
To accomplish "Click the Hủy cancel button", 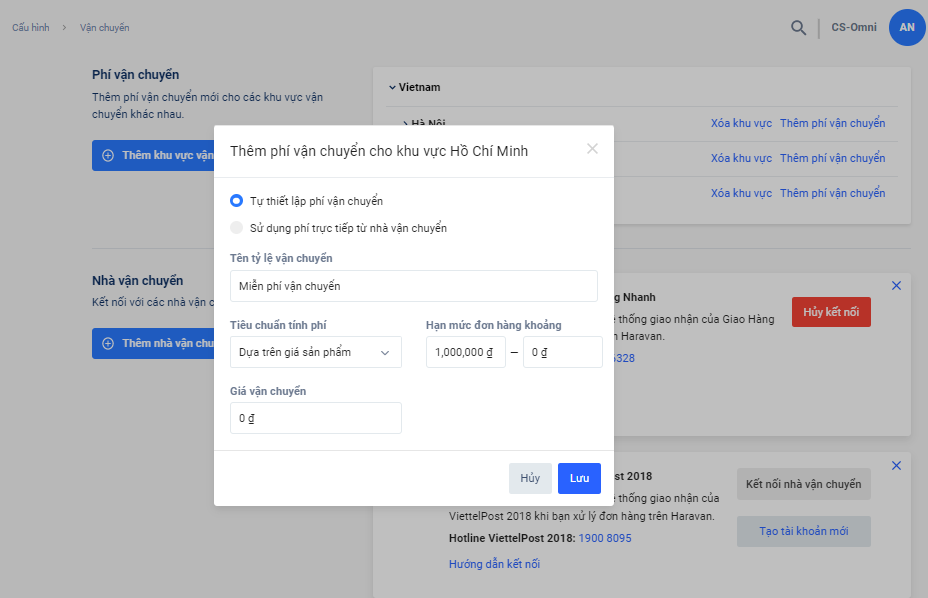I will (x=530, y=478).
